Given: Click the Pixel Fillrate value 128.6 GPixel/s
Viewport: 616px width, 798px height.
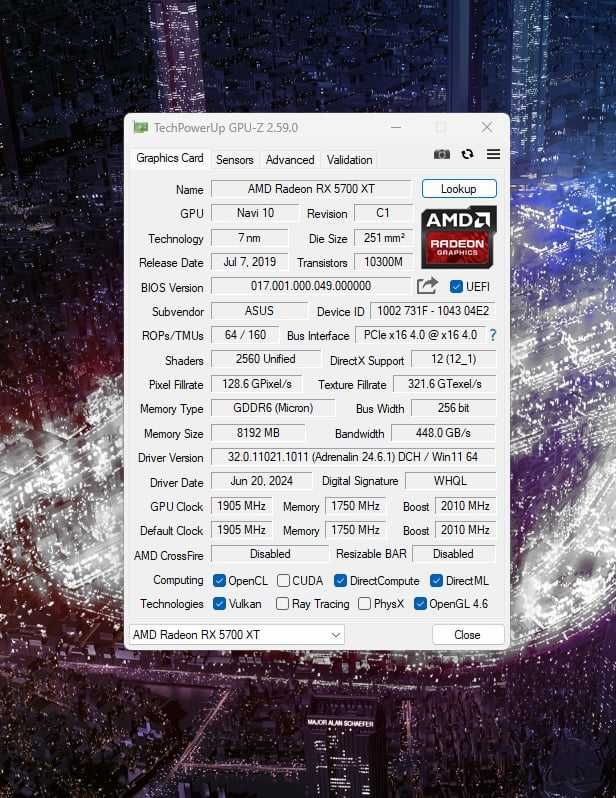Looking at the screenshot, I should click(256, 384).
